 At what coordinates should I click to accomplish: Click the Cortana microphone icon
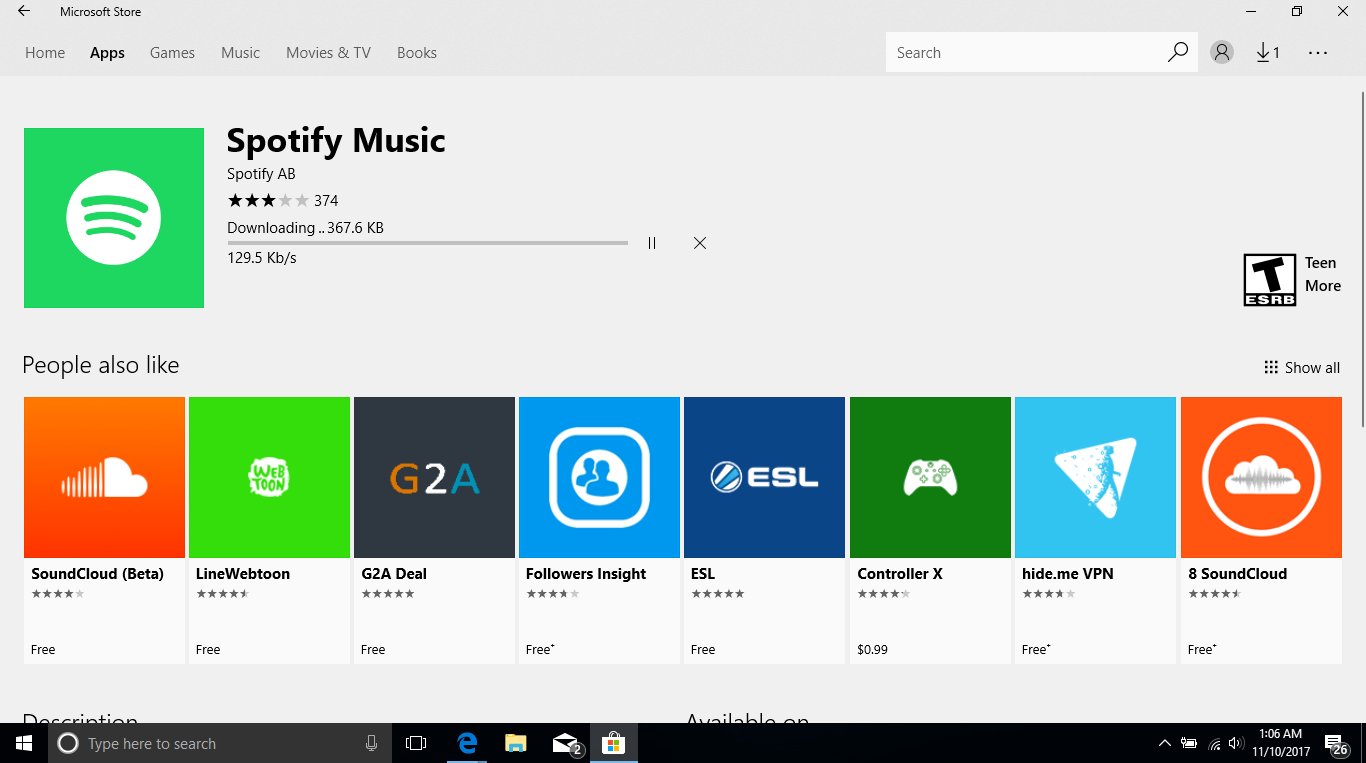pos(371,743)
